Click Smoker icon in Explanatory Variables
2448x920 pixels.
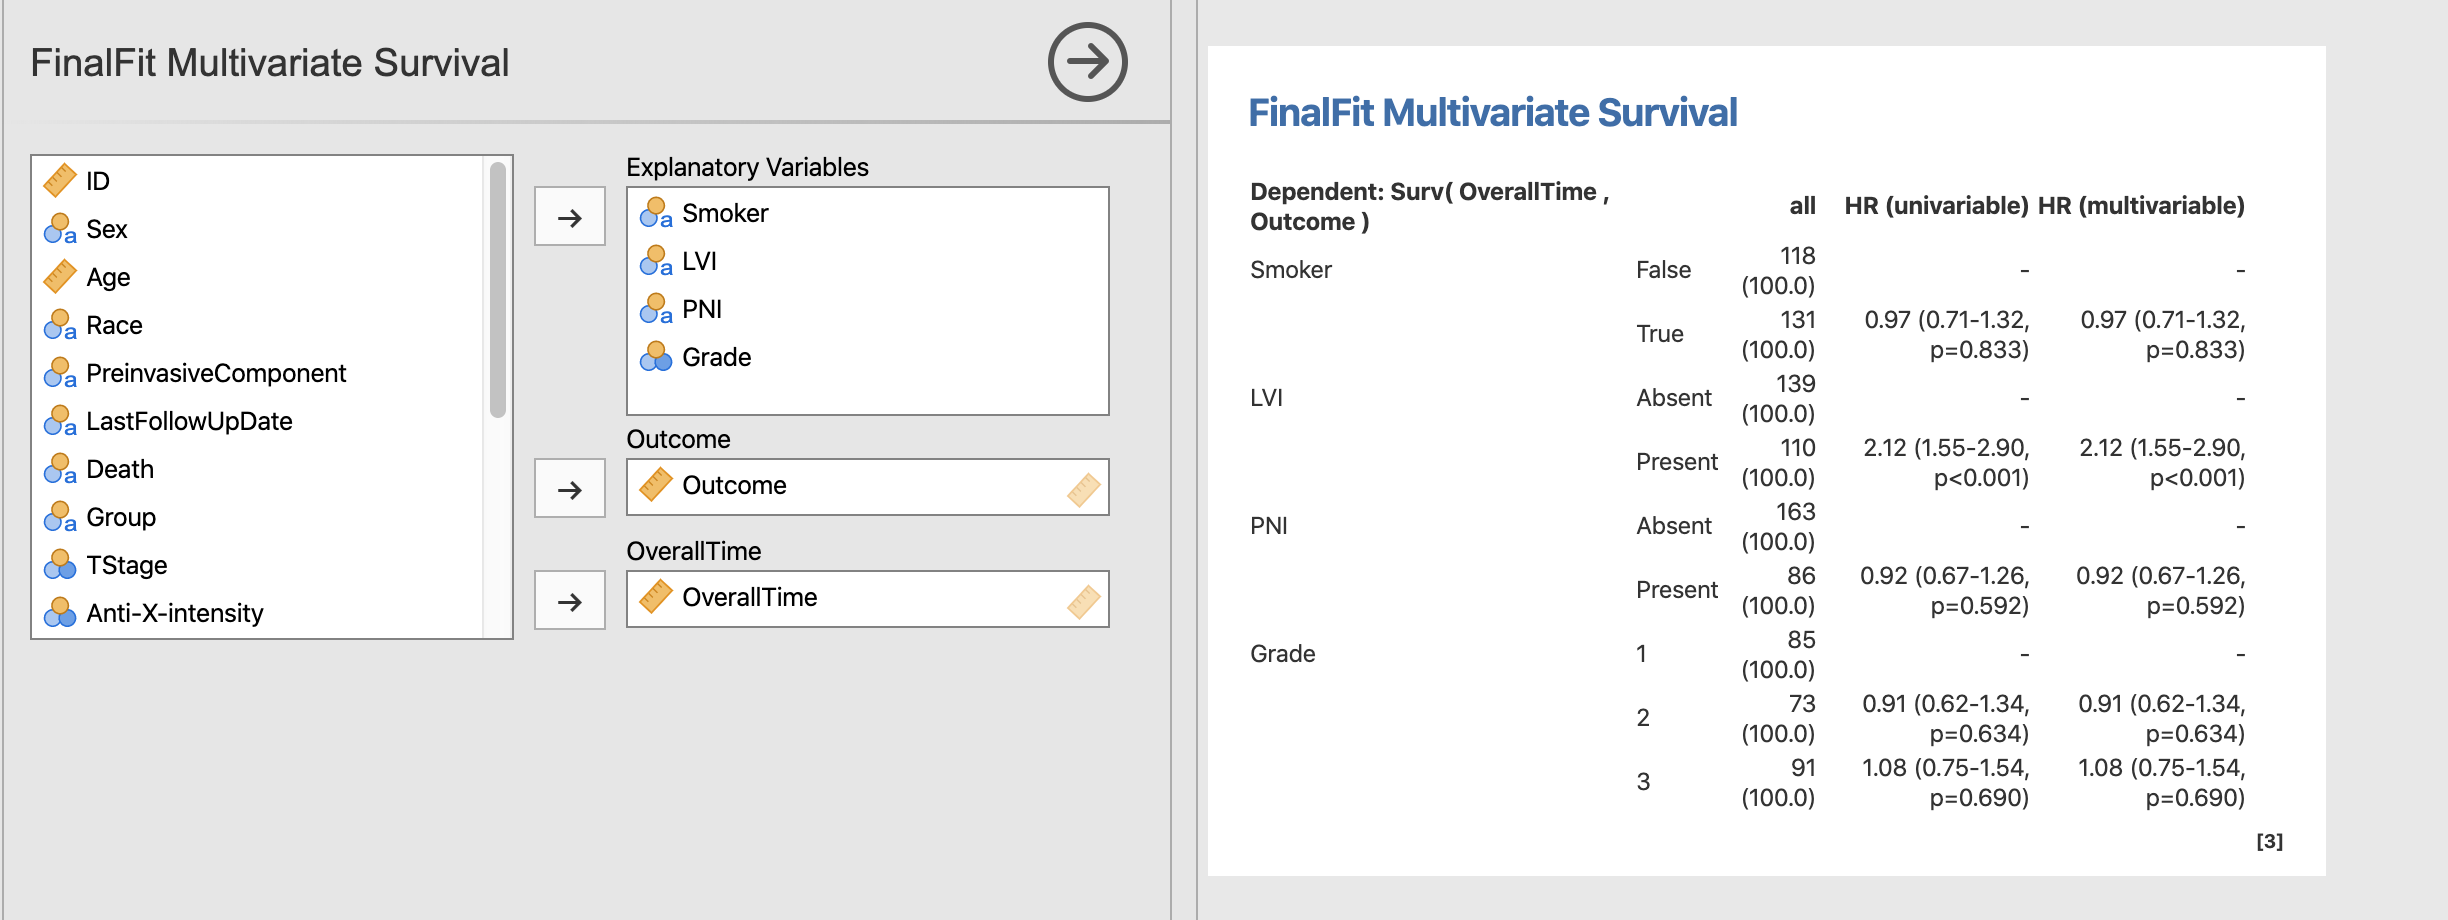pos(656,212)
